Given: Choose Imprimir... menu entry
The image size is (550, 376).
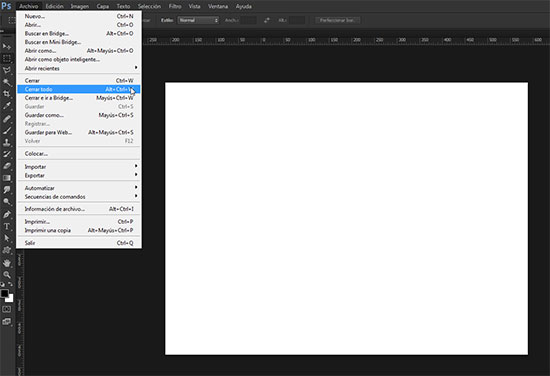Looking at the screenshot, I should click(x=79, y=222).
